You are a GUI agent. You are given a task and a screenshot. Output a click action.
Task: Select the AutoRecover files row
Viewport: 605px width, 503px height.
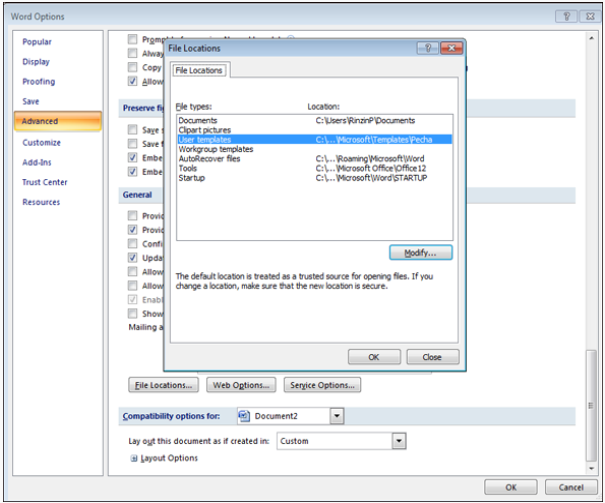click(x=209, y=158)
